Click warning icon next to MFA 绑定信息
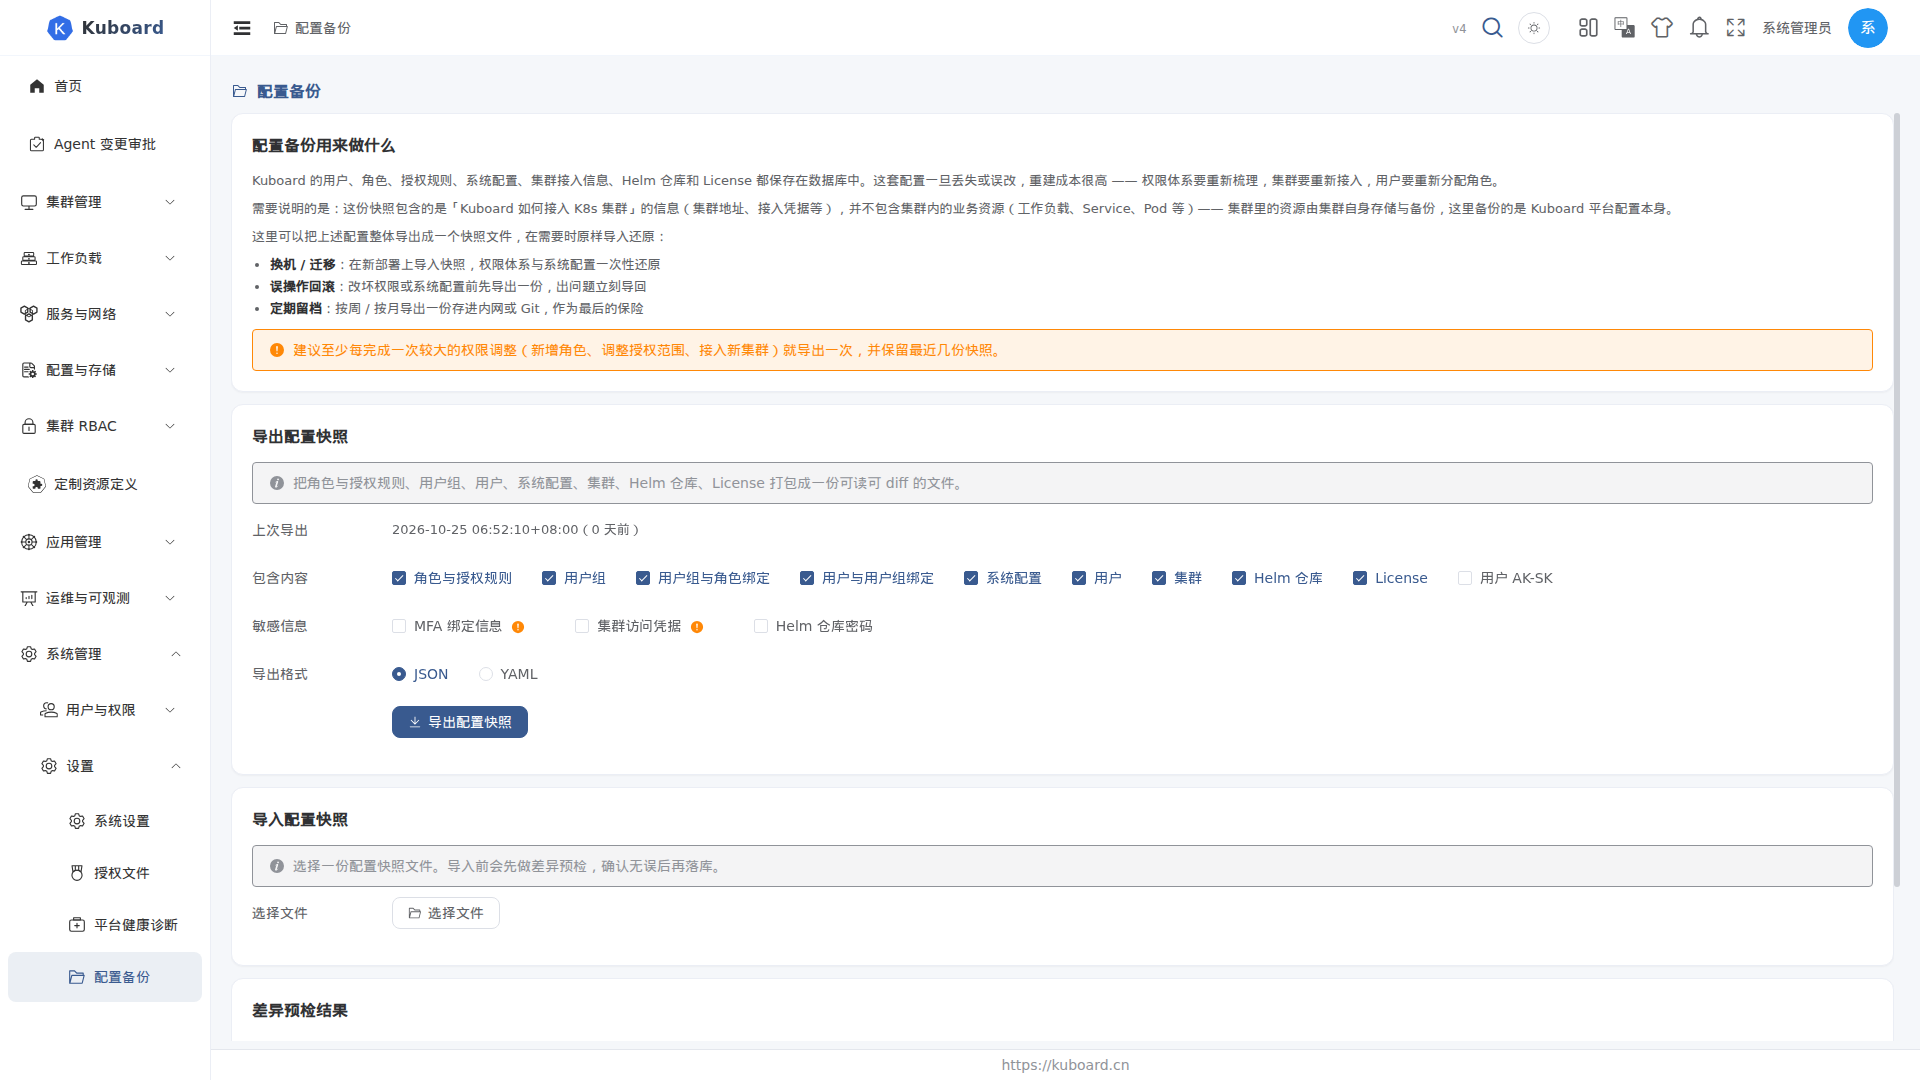Viewport: 1920px width, 1080px height. (x=518, y=627)
